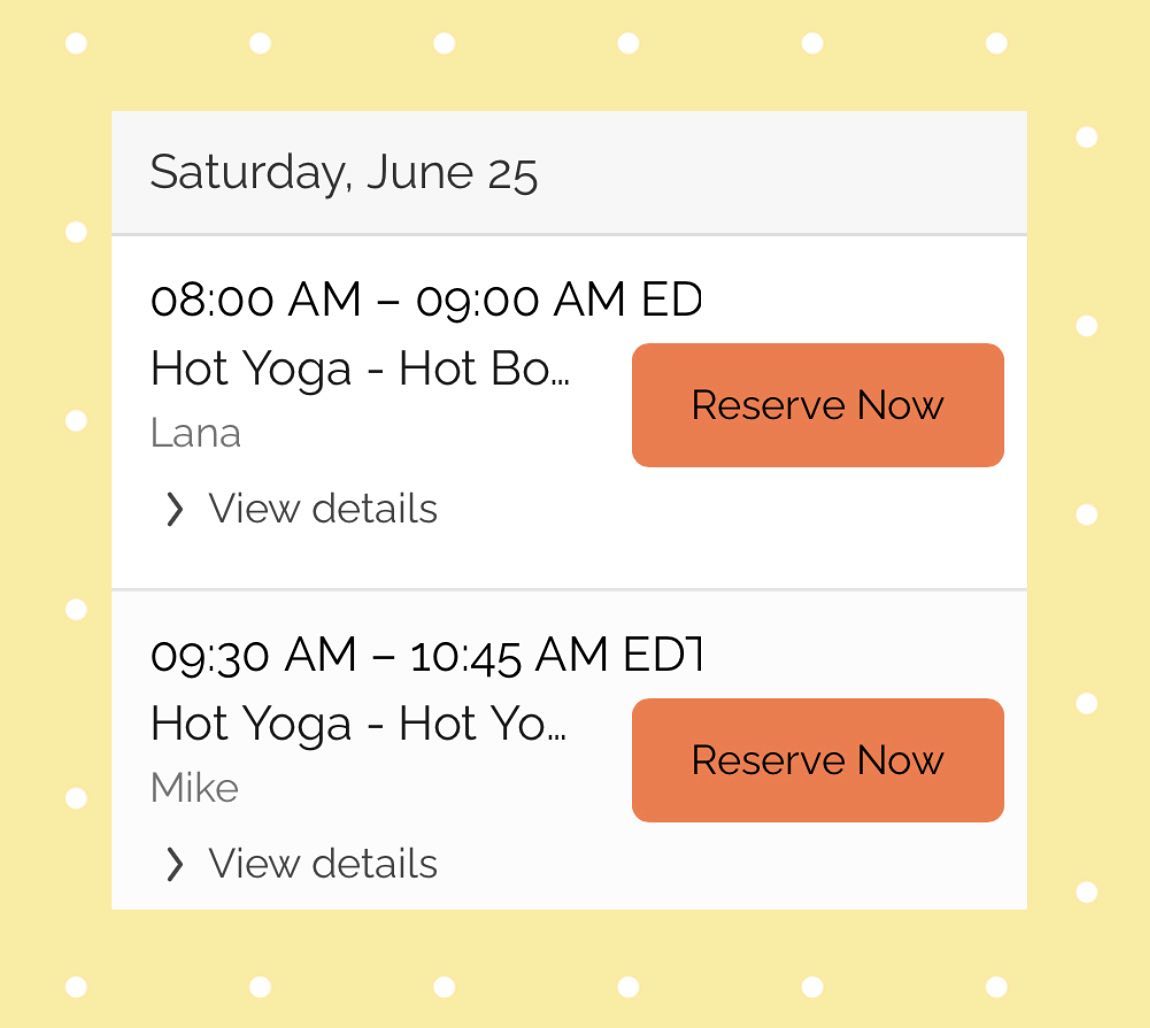Open 'View details' text under Mike
Image resolution: width=1150 pixels, height=1028 pixels.
click(322, 864)
